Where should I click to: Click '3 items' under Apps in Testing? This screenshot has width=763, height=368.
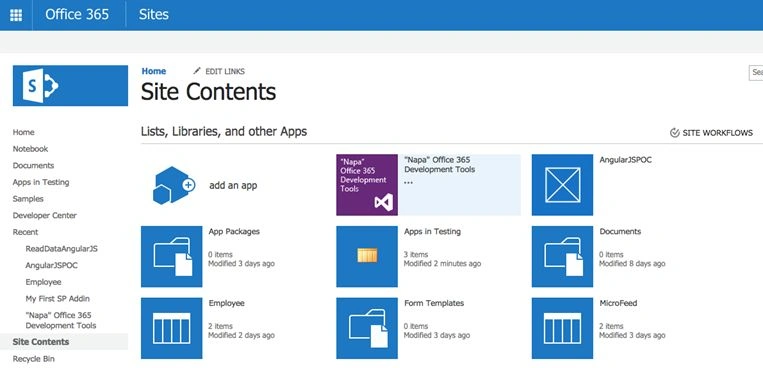coord(415,254)
